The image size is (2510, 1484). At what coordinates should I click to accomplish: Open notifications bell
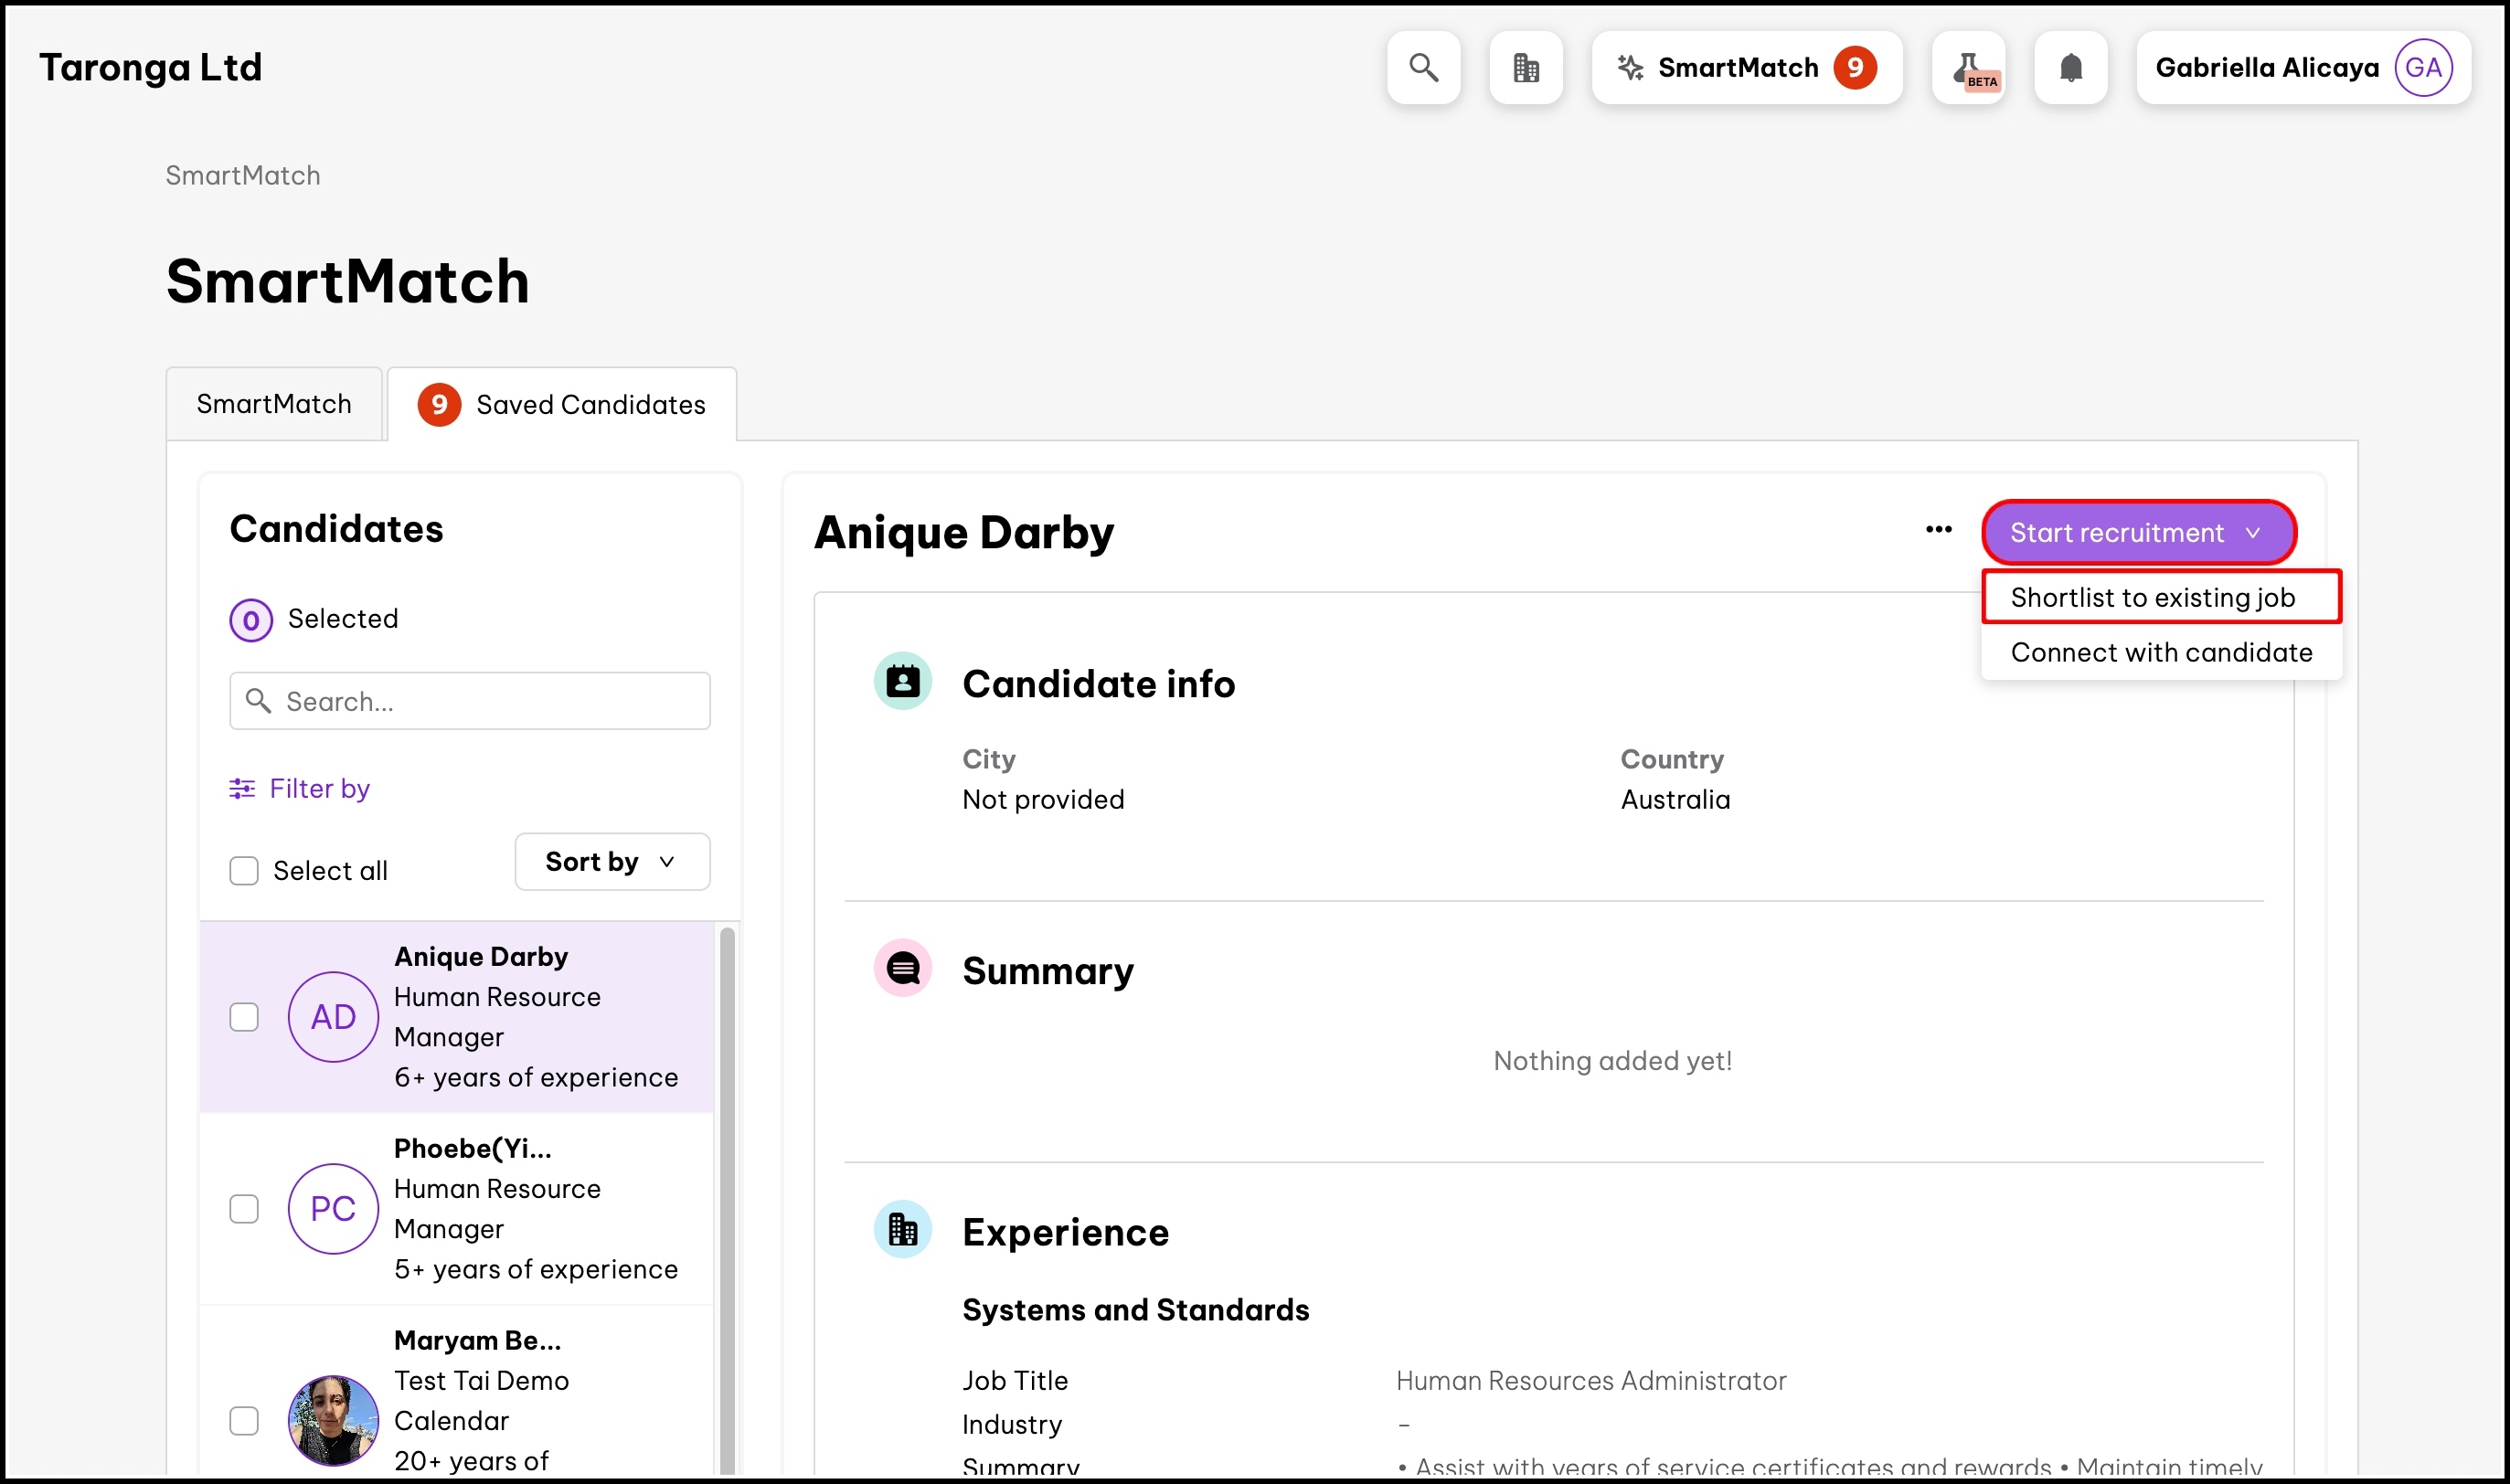pyautogui.click(x=2071, y=67)
